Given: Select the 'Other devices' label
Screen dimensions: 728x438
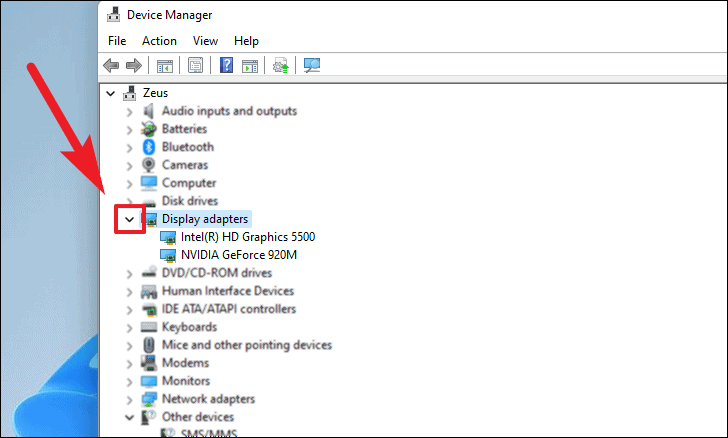Looking at the screenshot, I should tap(198, 417).
